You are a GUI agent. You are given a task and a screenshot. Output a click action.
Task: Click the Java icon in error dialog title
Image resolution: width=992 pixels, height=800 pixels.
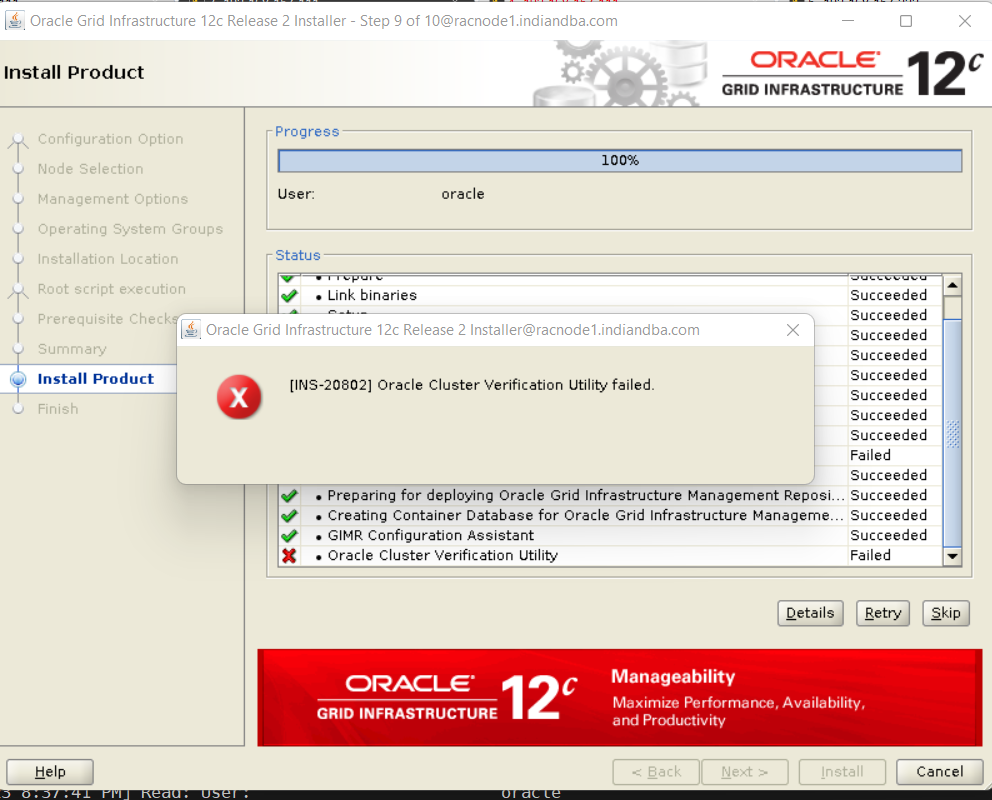click(191, 329)
